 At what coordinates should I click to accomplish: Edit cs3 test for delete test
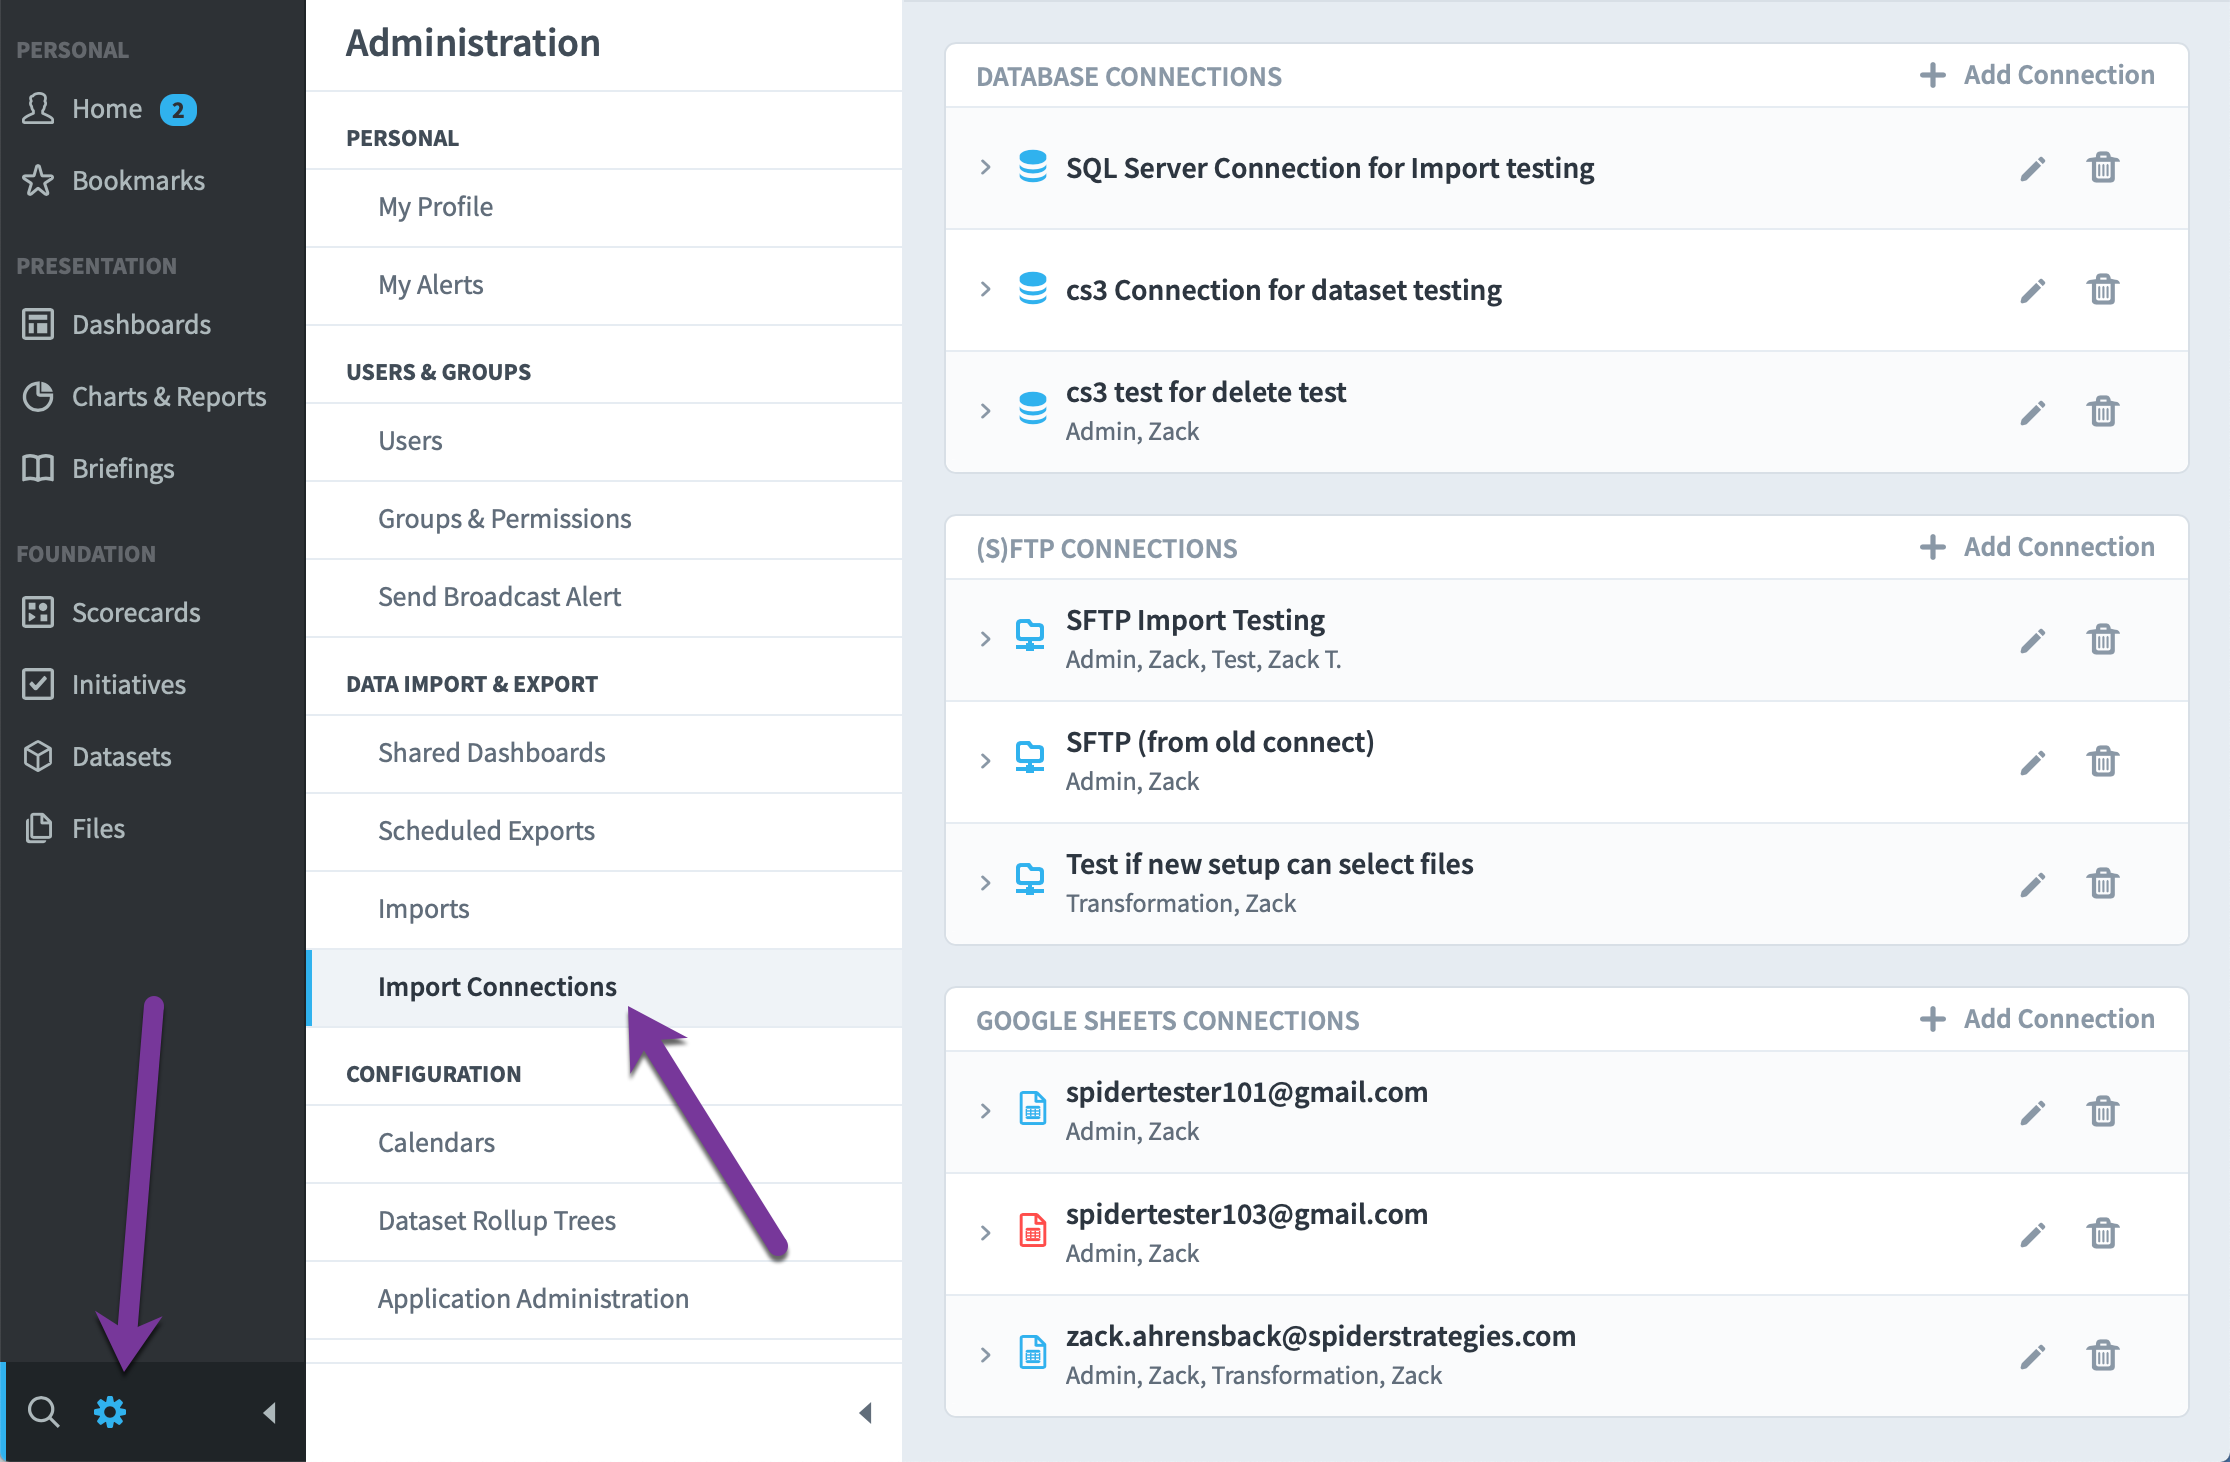(x=2032, y=412)
